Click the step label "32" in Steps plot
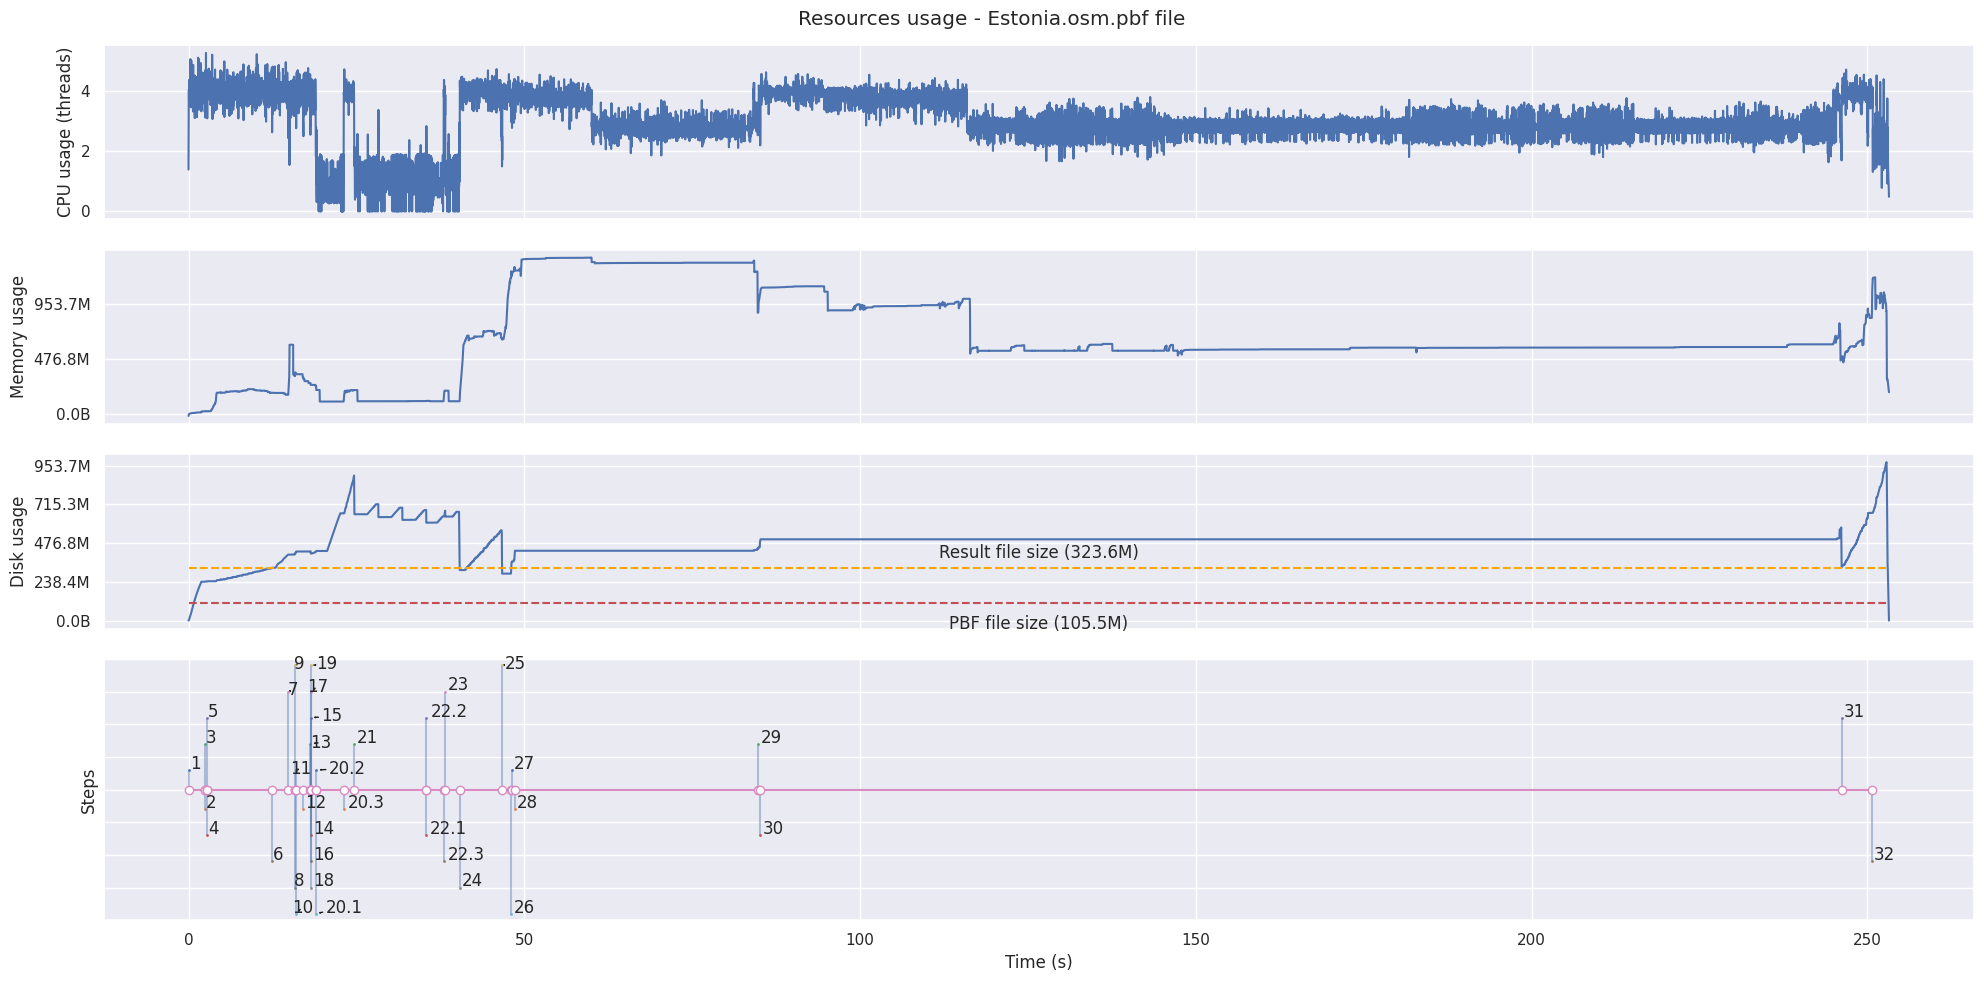This screenshot has width=1984, height=982. coord(1884,855)
